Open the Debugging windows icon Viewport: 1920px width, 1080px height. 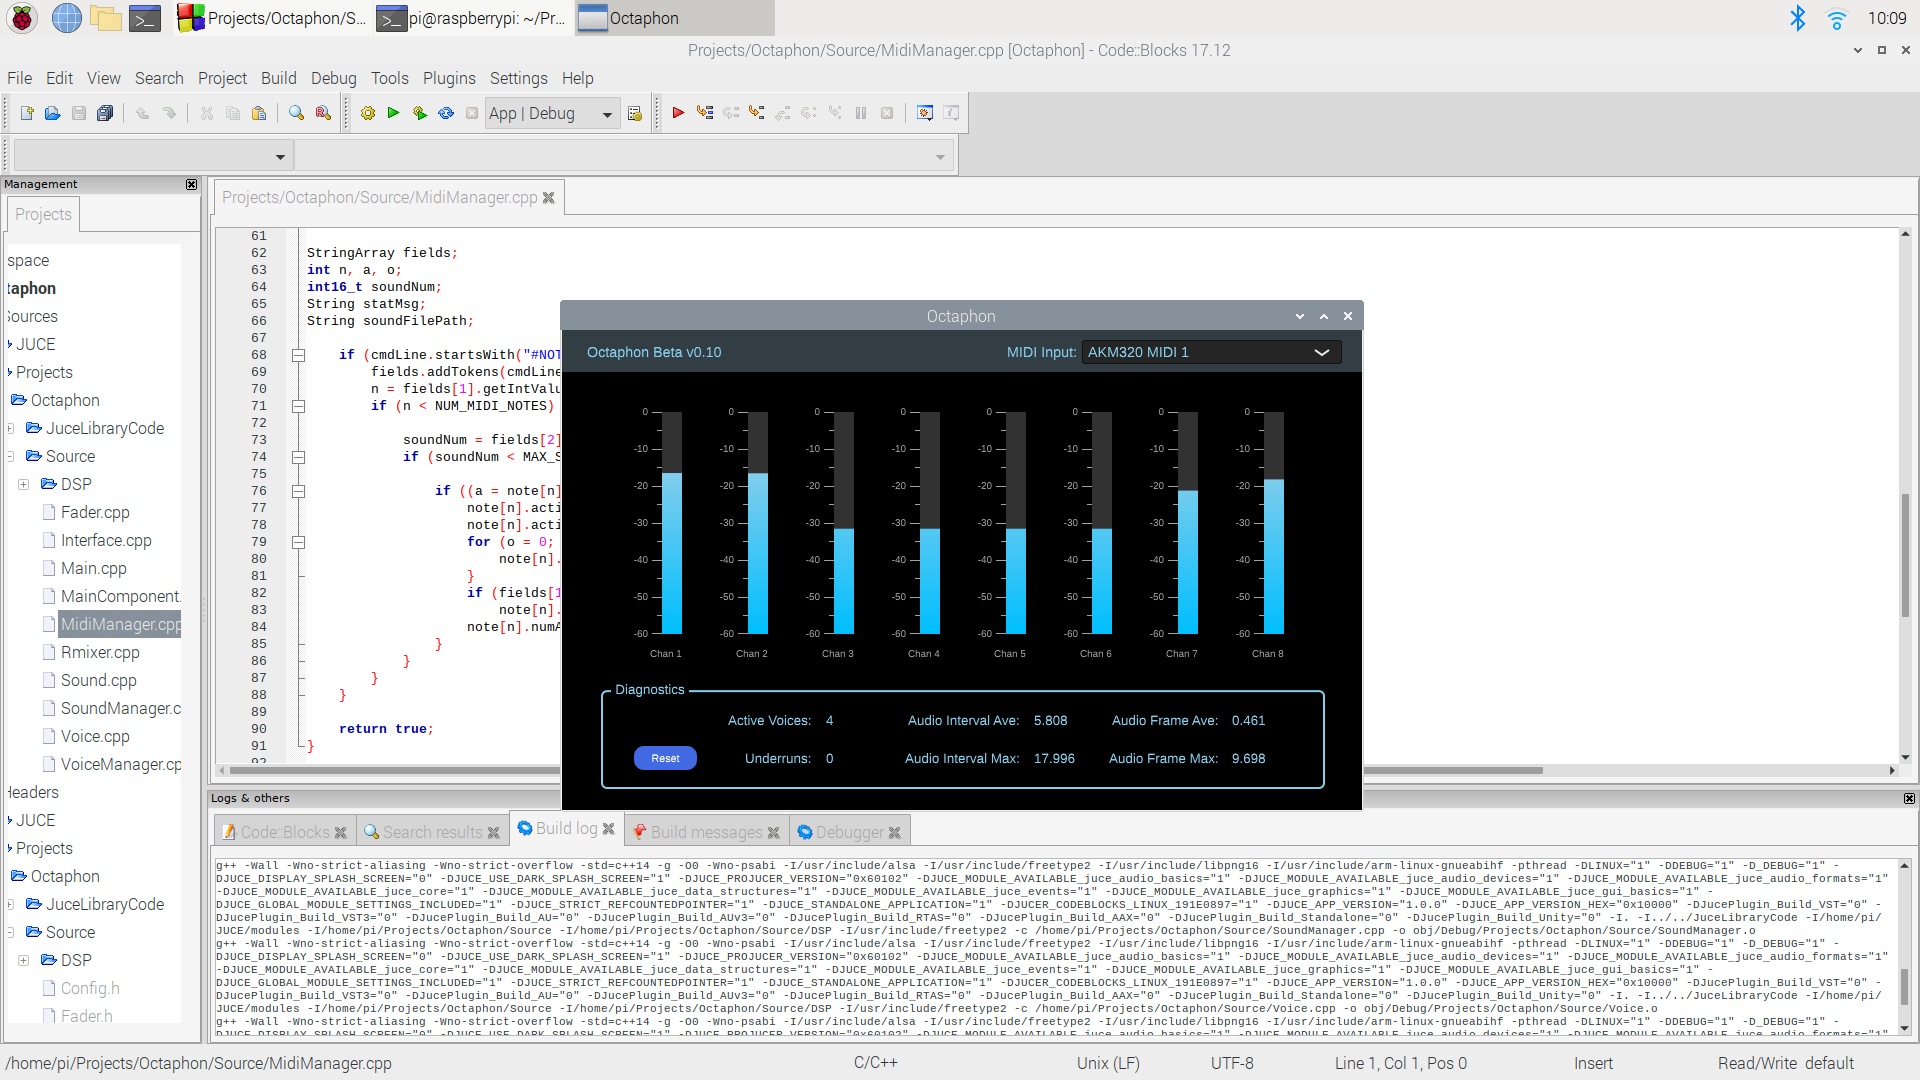[925, 113]
